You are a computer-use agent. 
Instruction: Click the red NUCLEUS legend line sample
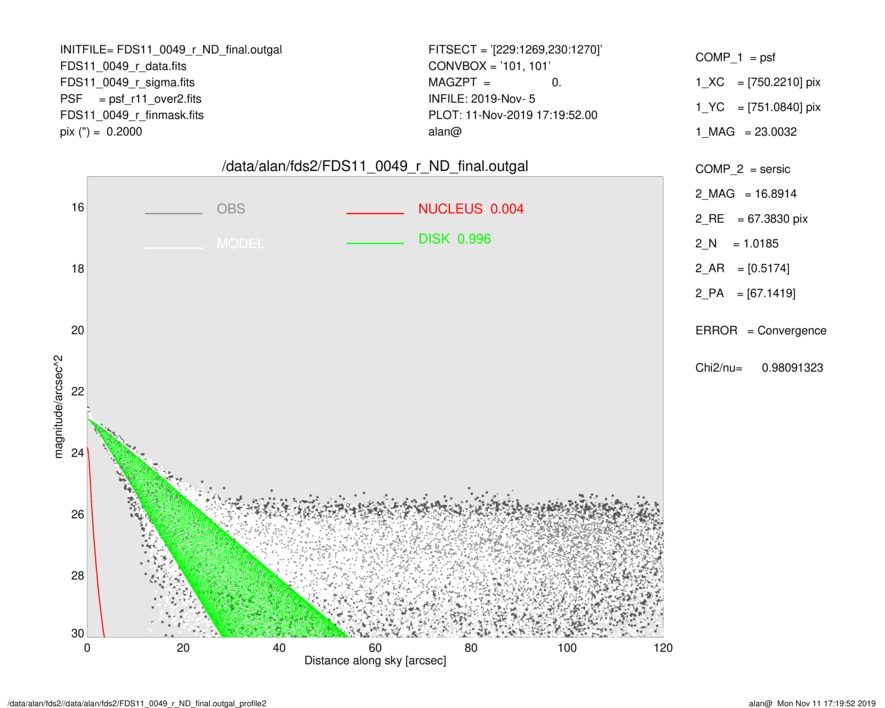pos(375,213)
